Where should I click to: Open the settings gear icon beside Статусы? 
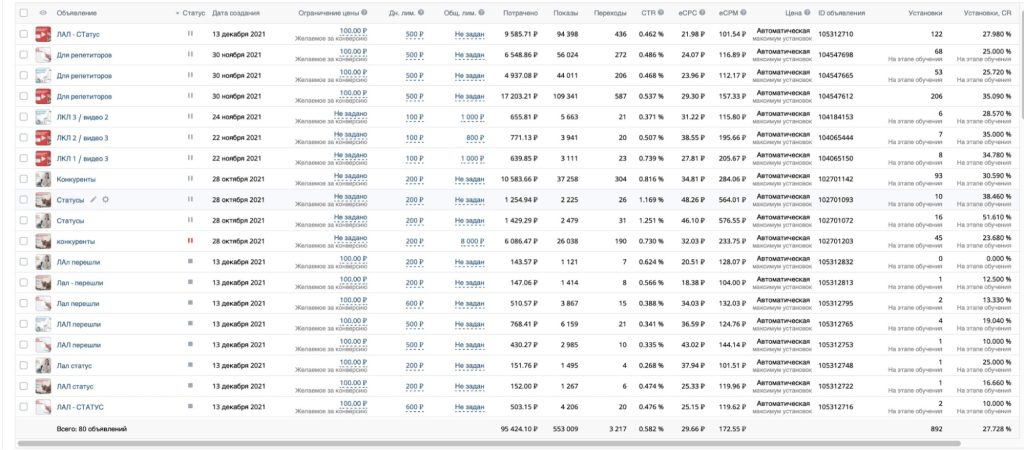click(x=106, y=199)
